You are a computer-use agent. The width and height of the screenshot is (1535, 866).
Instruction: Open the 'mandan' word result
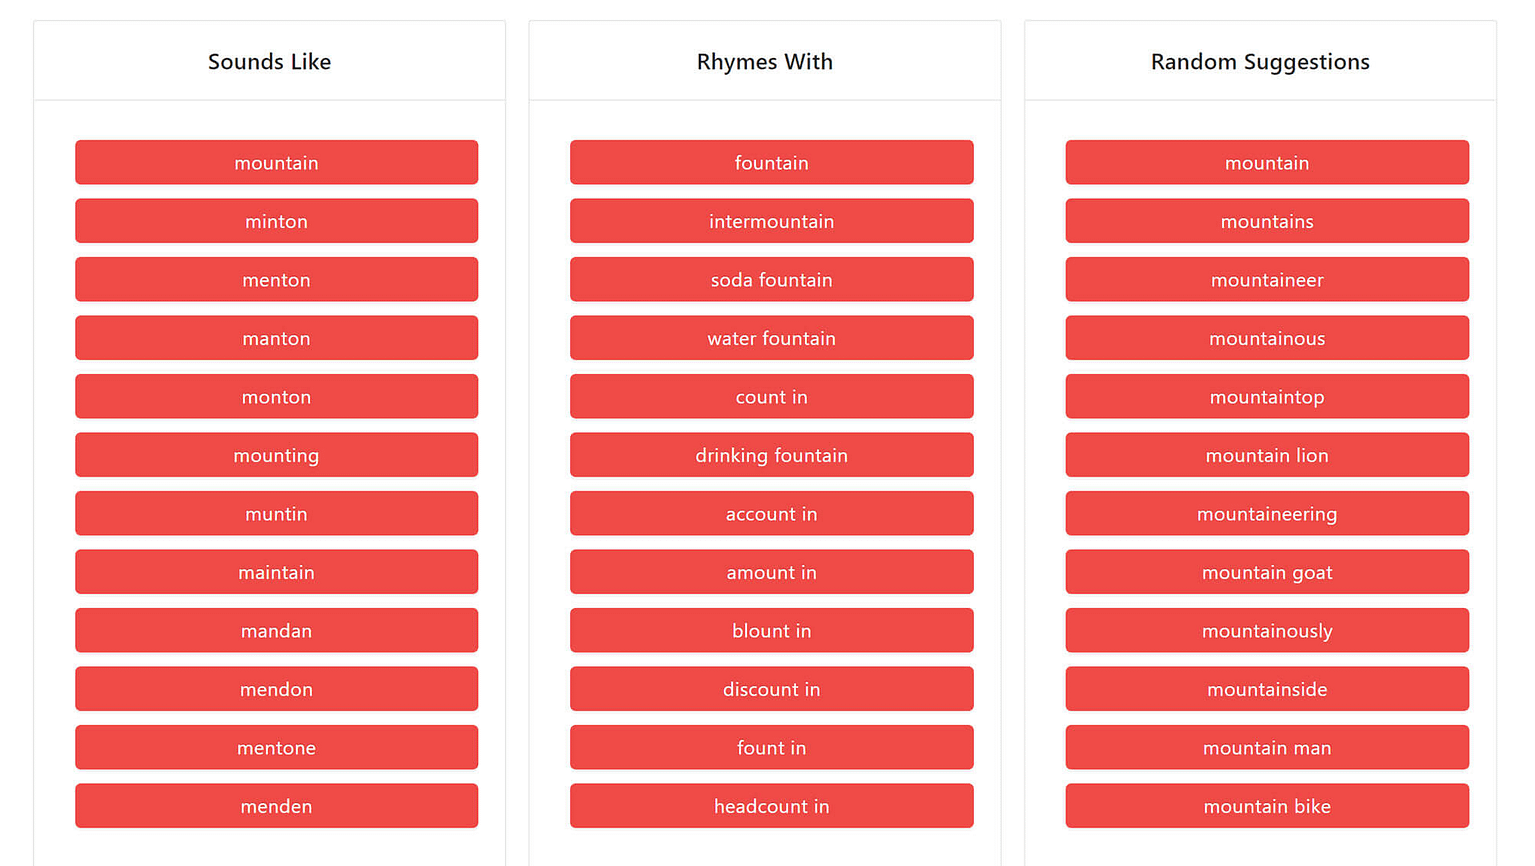(276, 631)
